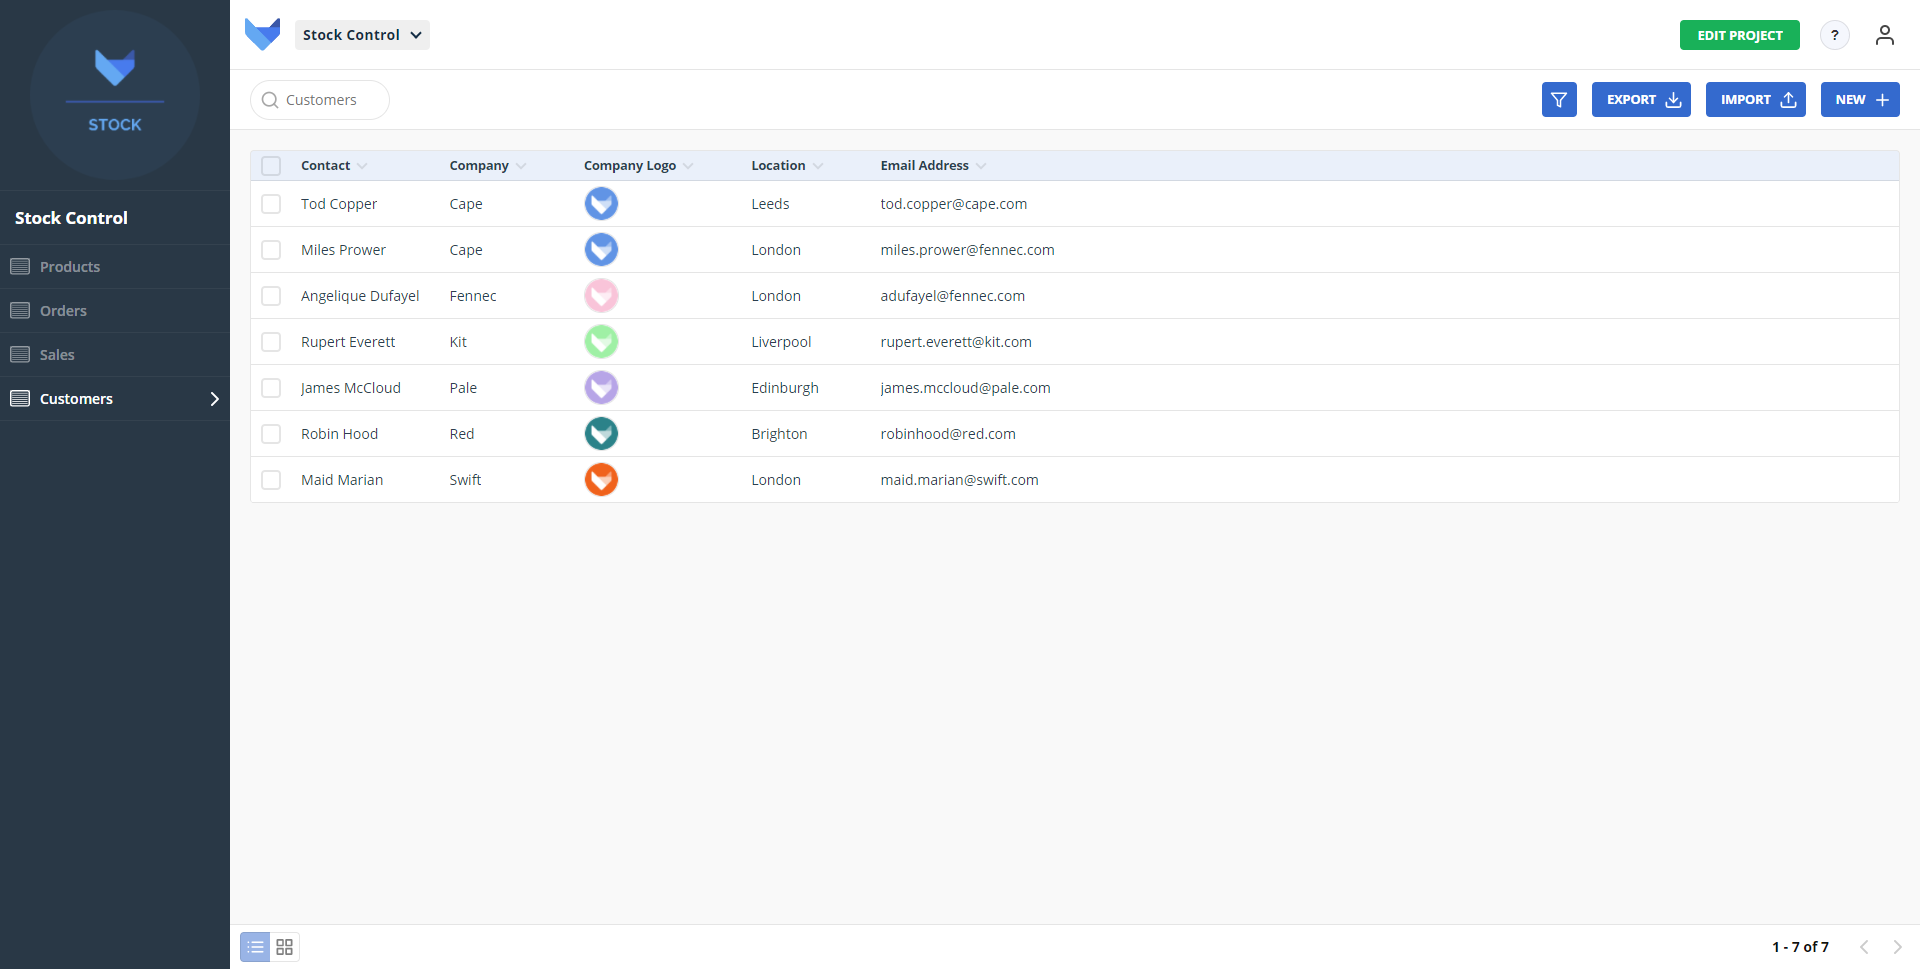Go to next page arrow
Image resolution: width=1920 pixels, height=969 pixels.
[x=1897, y=947]
